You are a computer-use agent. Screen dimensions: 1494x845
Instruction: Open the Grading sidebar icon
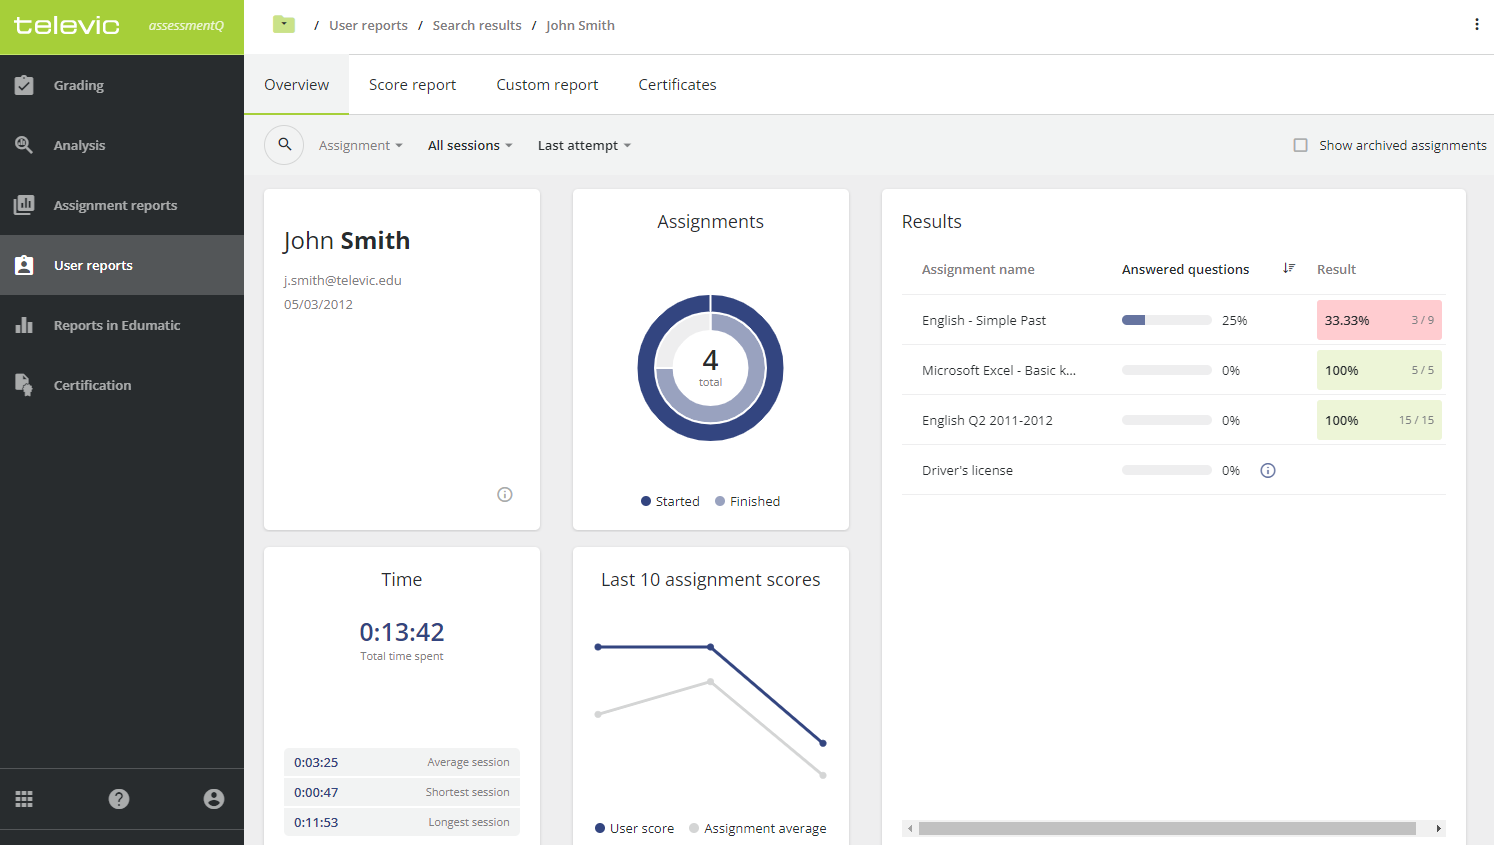point(24,85)
